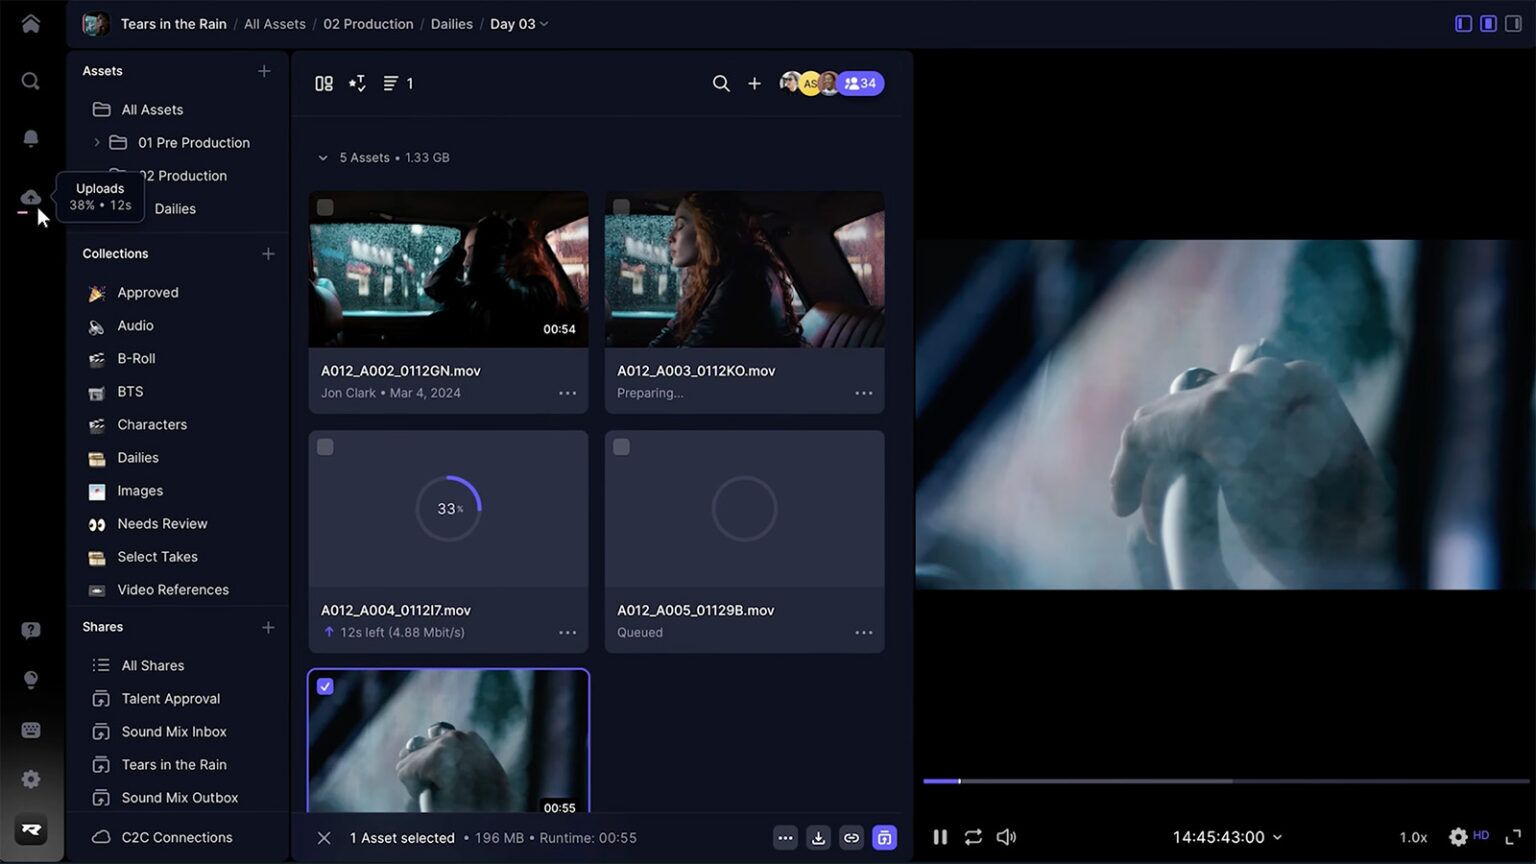Open more options for A012_A005_01129B.mov
Viewport: 1536px width, 864px height.
point(864,632)
